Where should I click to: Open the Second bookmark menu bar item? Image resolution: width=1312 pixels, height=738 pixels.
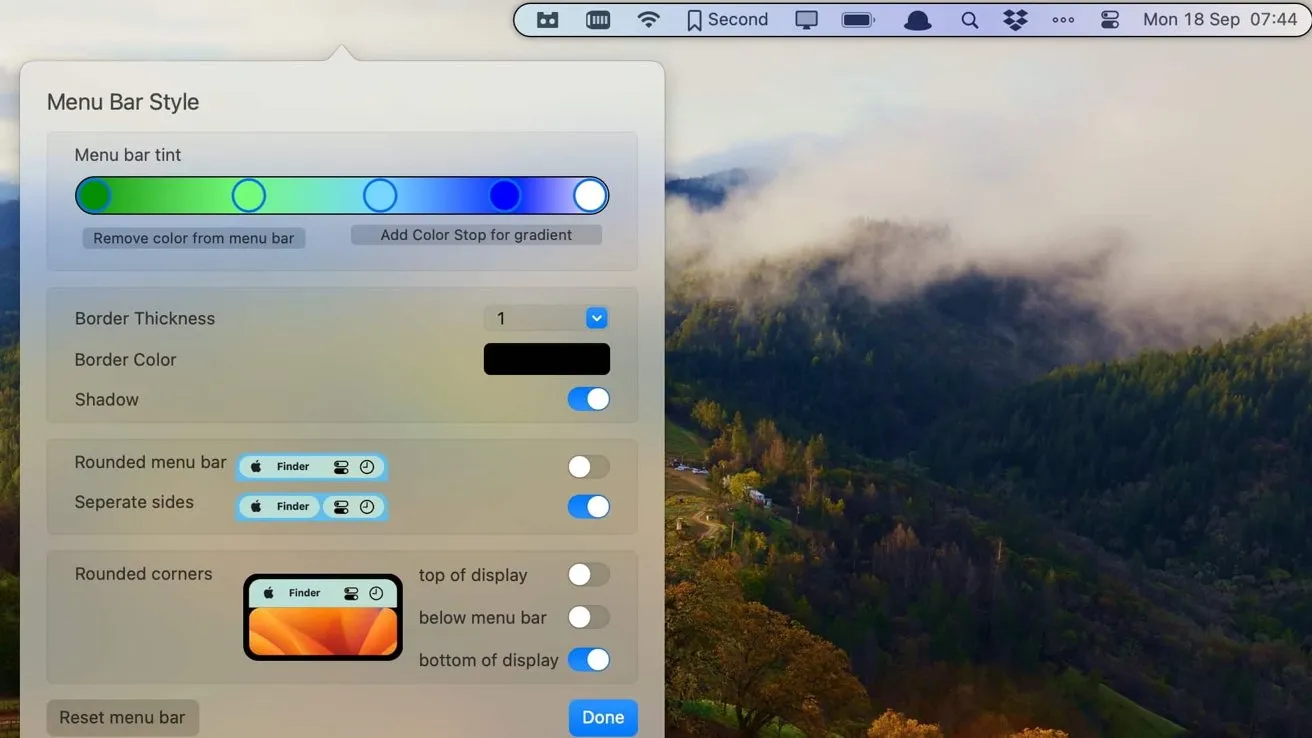(x=727, y=20)
